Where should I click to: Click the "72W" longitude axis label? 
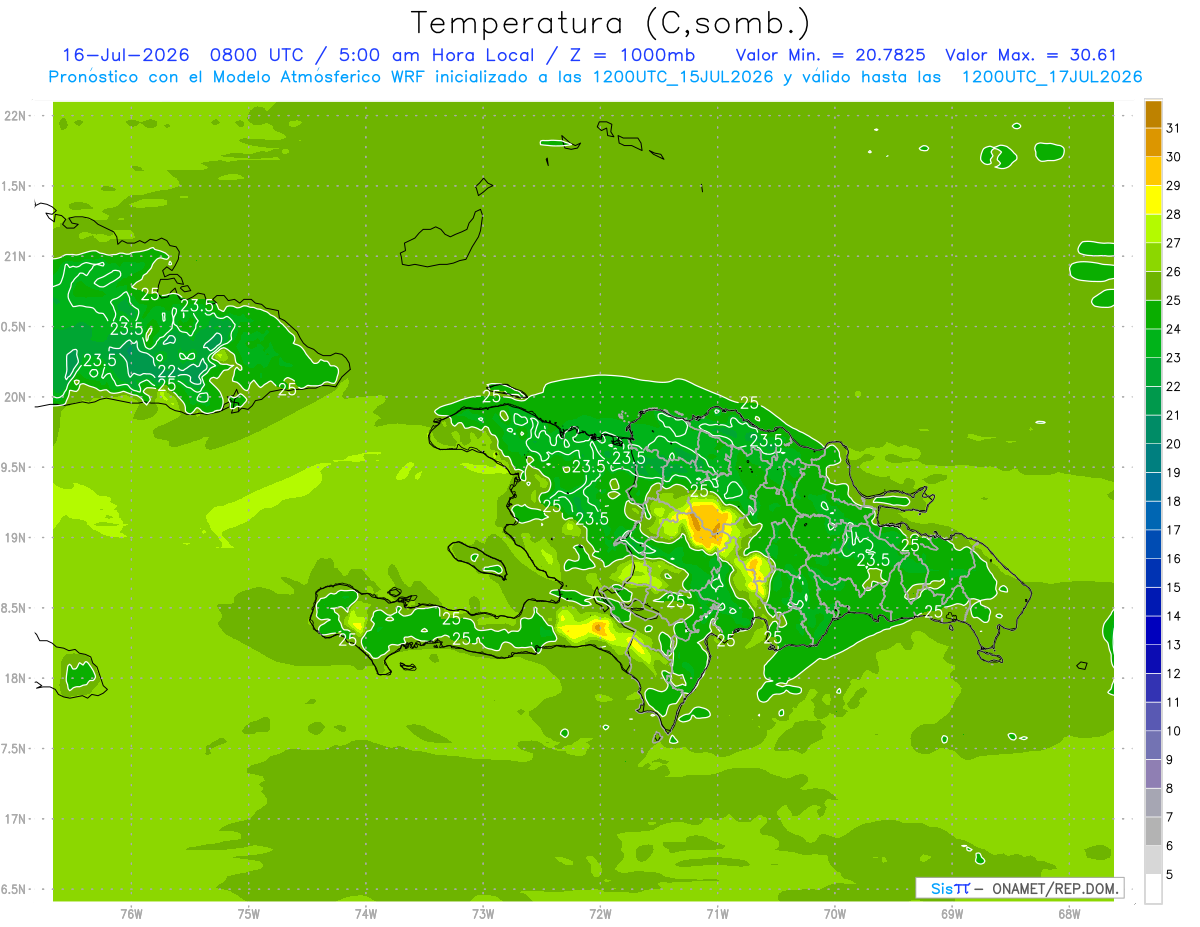tap(601, 914)
